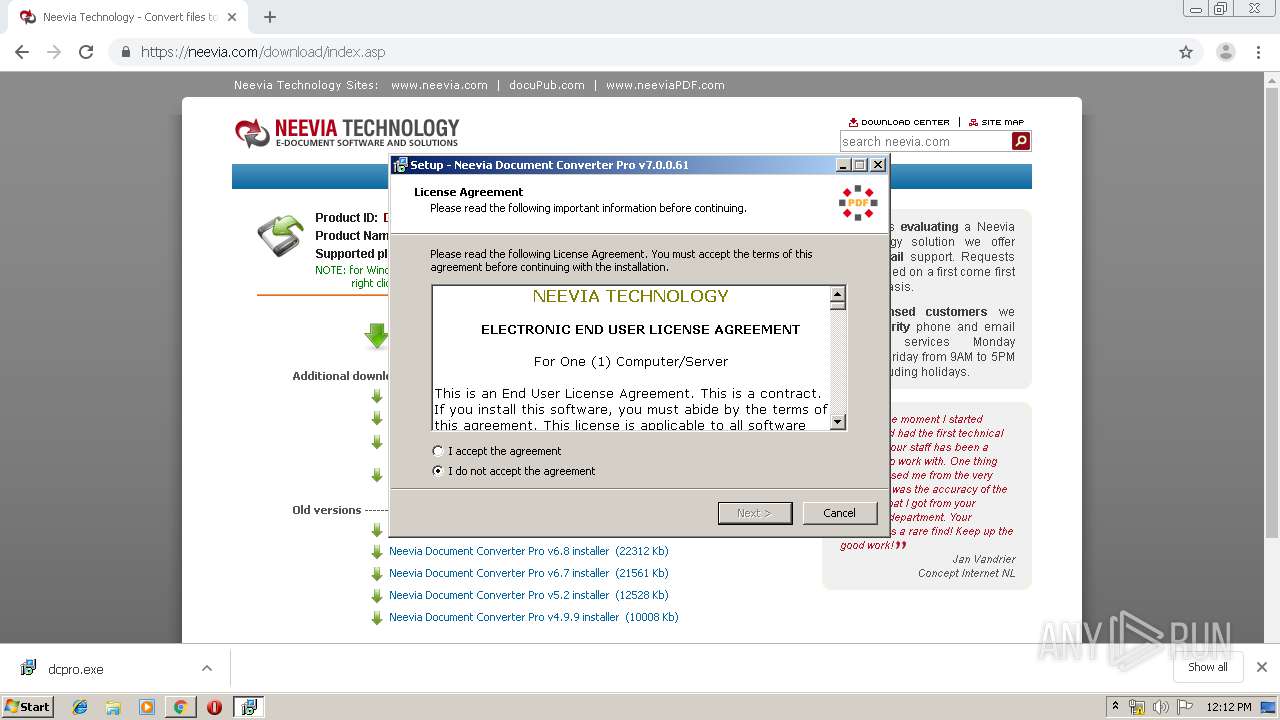The height and width of the screenshot is (720, 1280).
Task: Open the Chrome profile avatar menu
Action: point(1226,52)
